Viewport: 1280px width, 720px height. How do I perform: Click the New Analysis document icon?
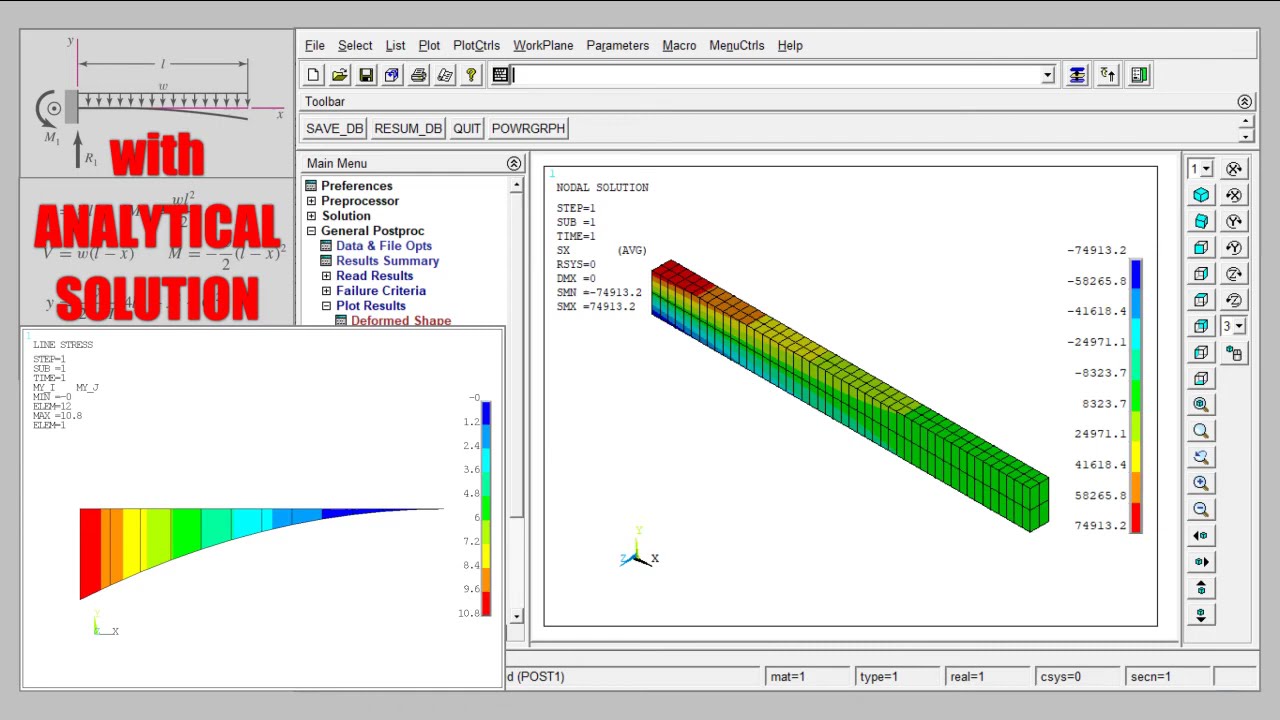click(x=313, y=75)
